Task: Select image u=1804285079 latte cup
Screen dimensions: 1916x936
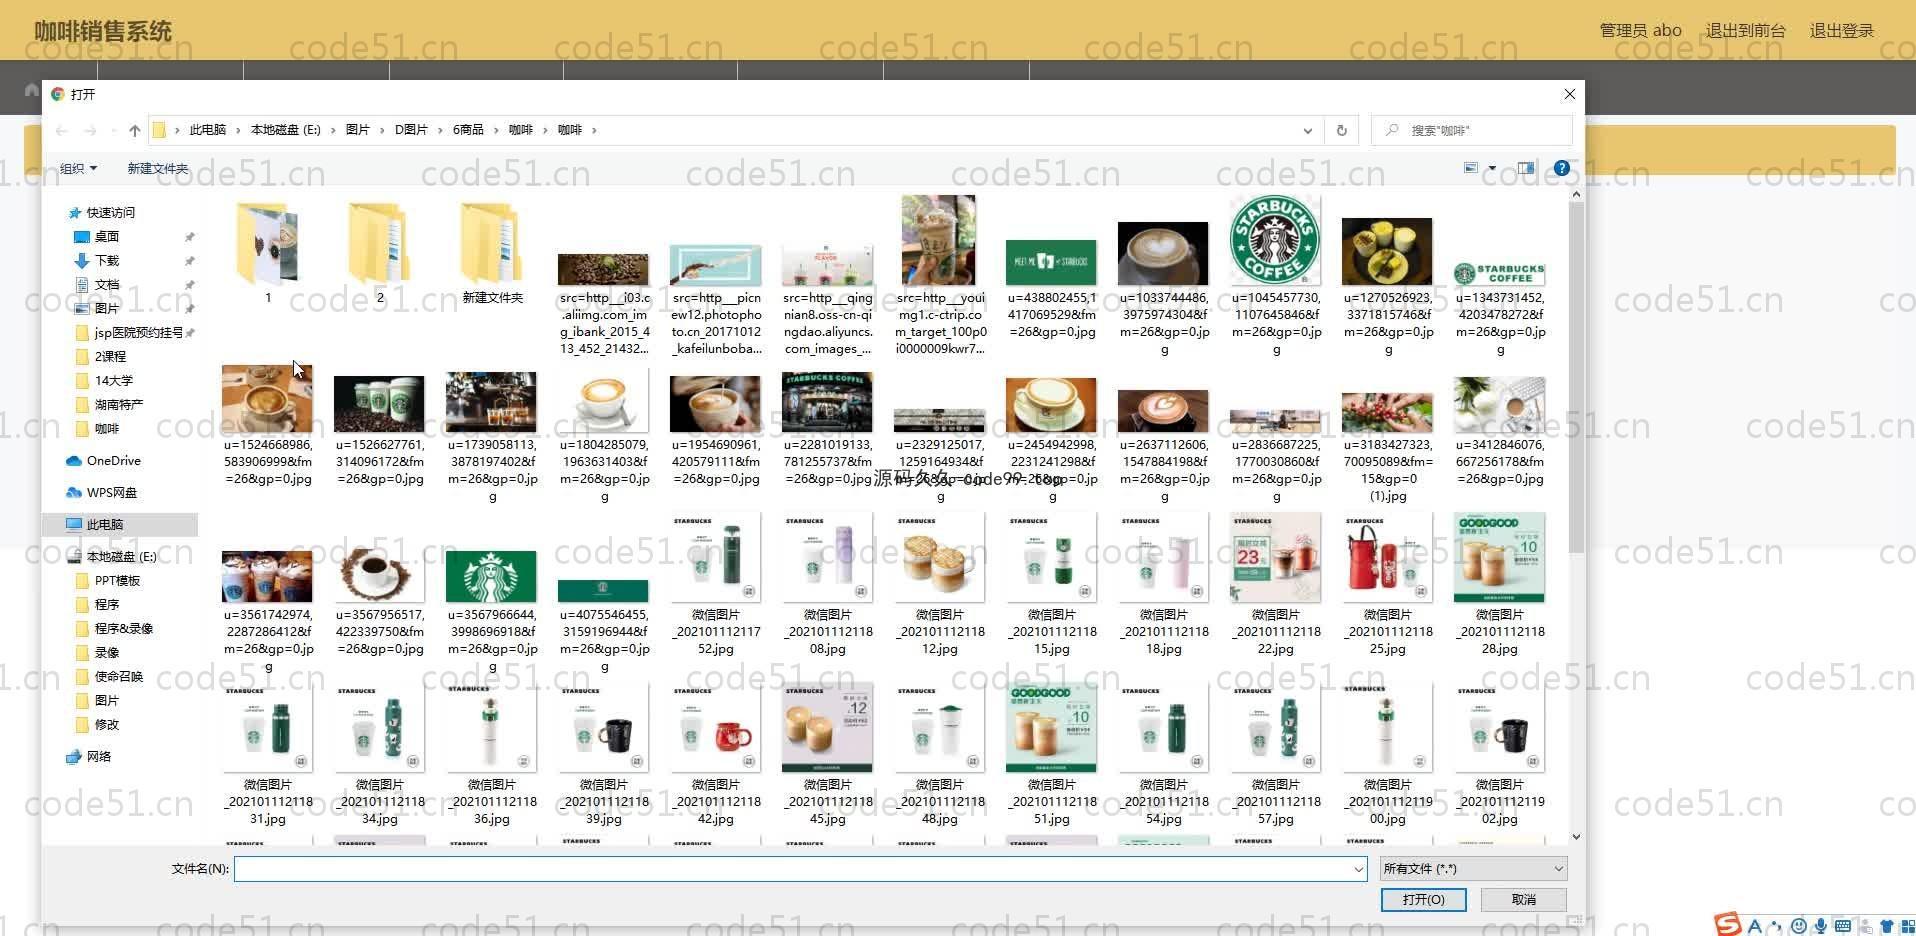Action: point(603,402)
